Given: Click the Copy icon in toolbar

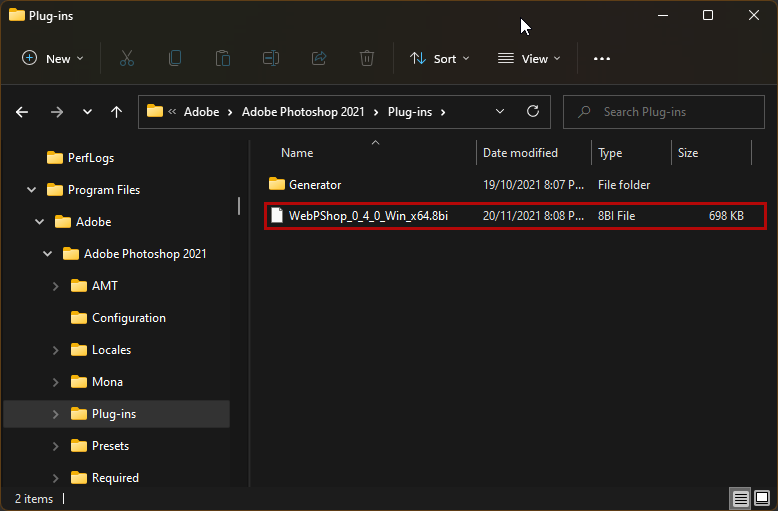Looking at the screenshot, I should (175, 59).
